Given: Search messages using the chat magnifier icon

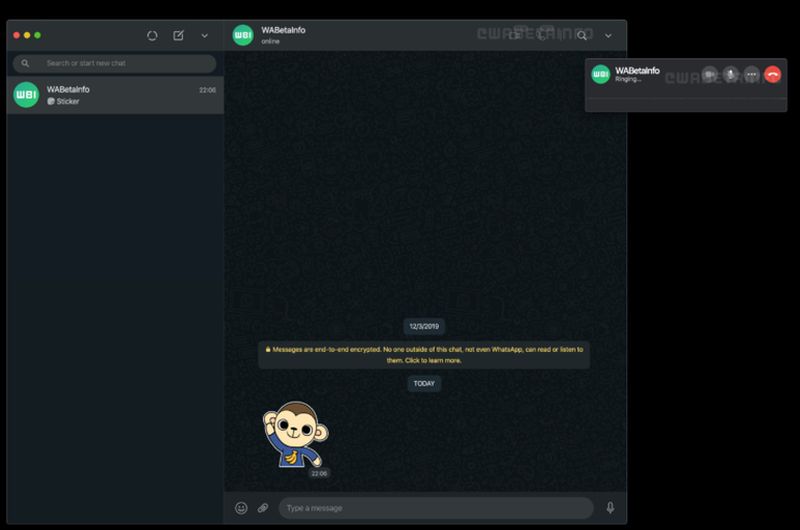Looking at the screenshot, I should [x=582, y=35].
